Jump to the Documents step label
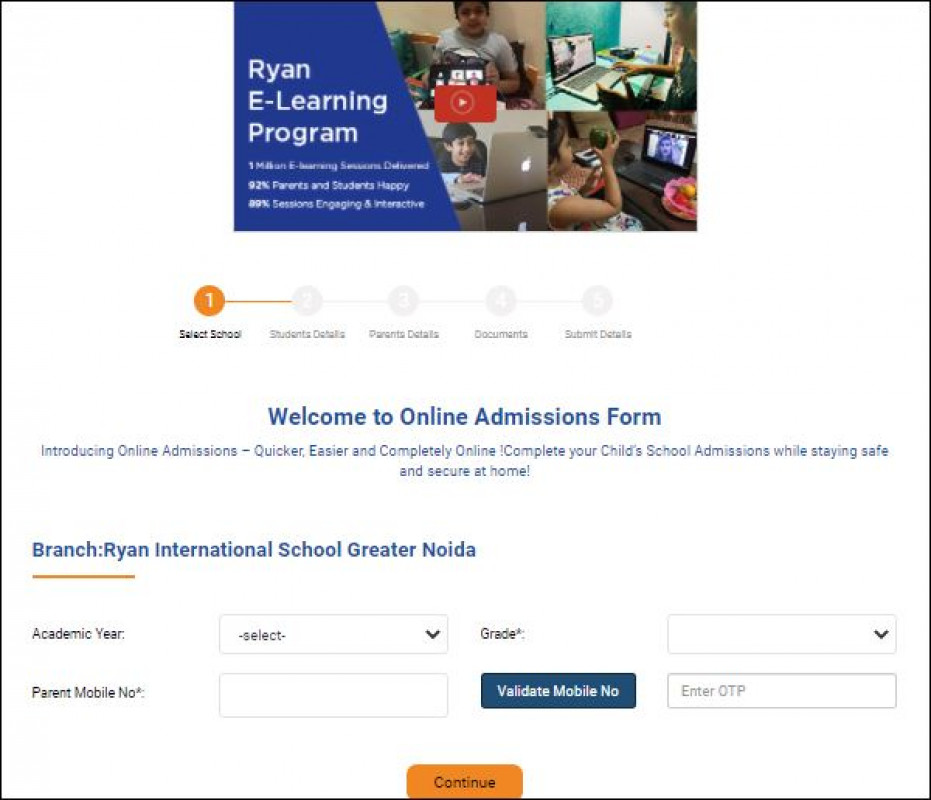Viewport: 931px width, 800px height. coord(500,334)
